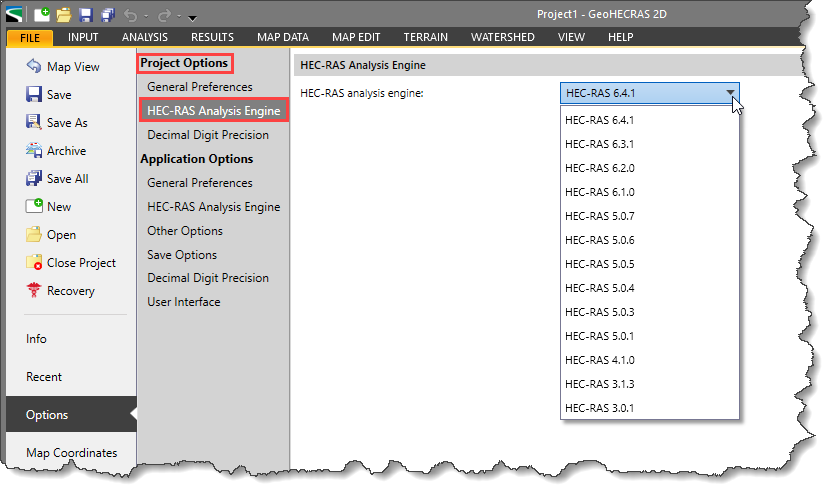Click the Save disk icon in quick access toolbar
The width and height of the screenshot is (824, 490).
coord(86,15)
